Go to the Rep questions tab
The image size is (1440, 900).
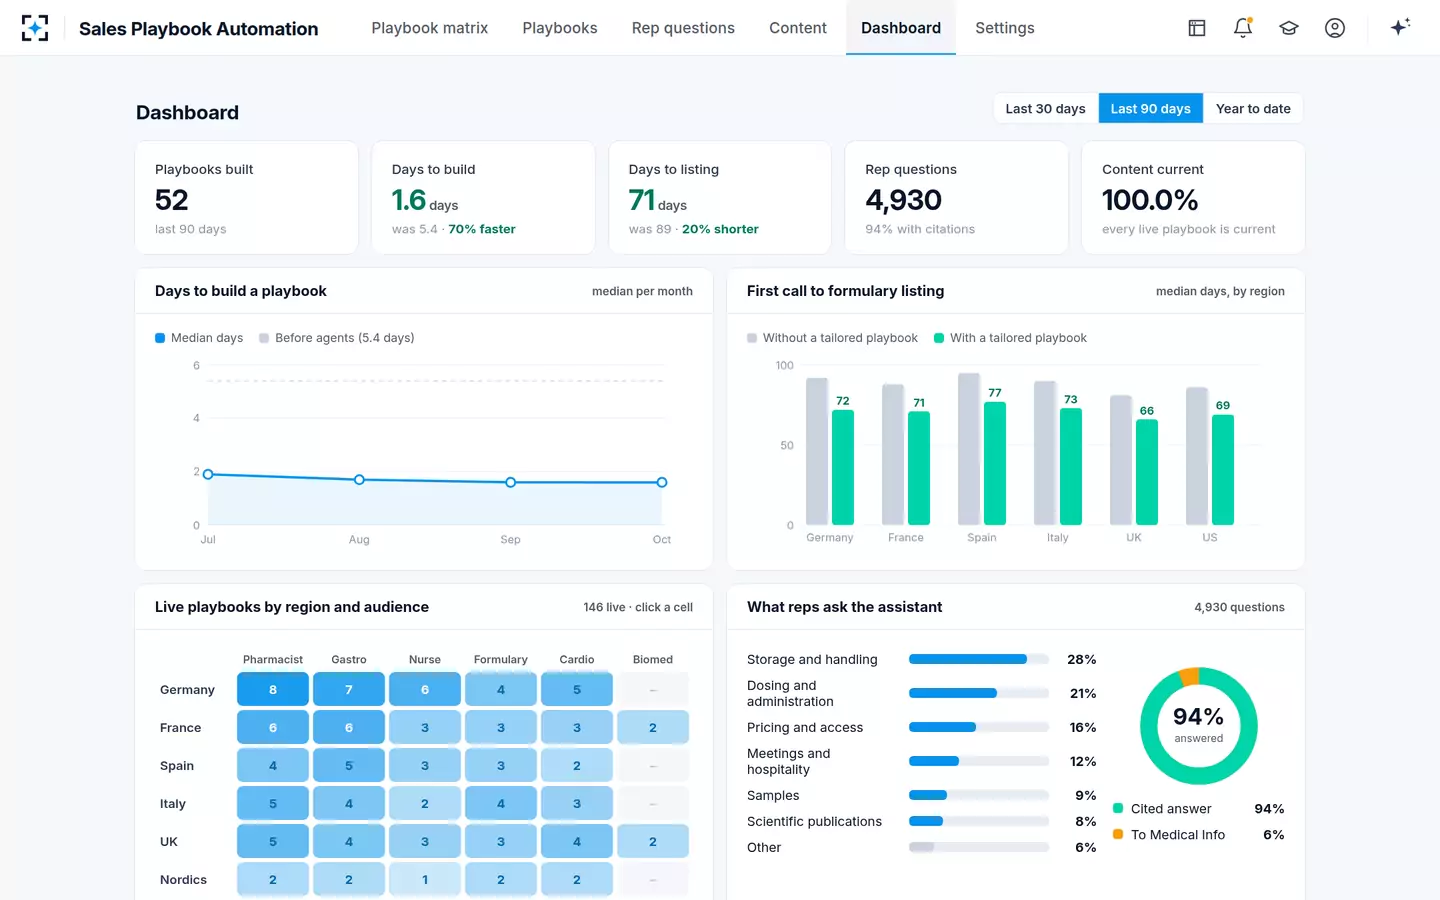683,28
